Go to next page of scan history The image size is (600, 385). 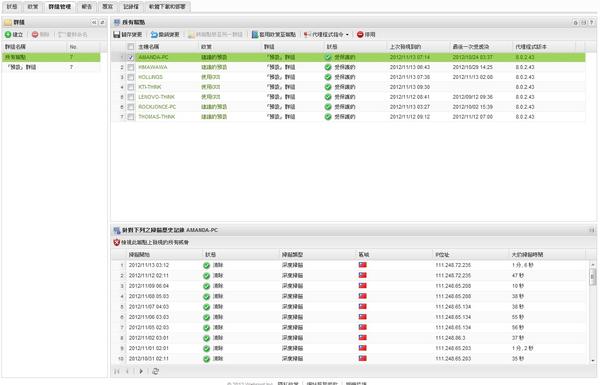141,371
